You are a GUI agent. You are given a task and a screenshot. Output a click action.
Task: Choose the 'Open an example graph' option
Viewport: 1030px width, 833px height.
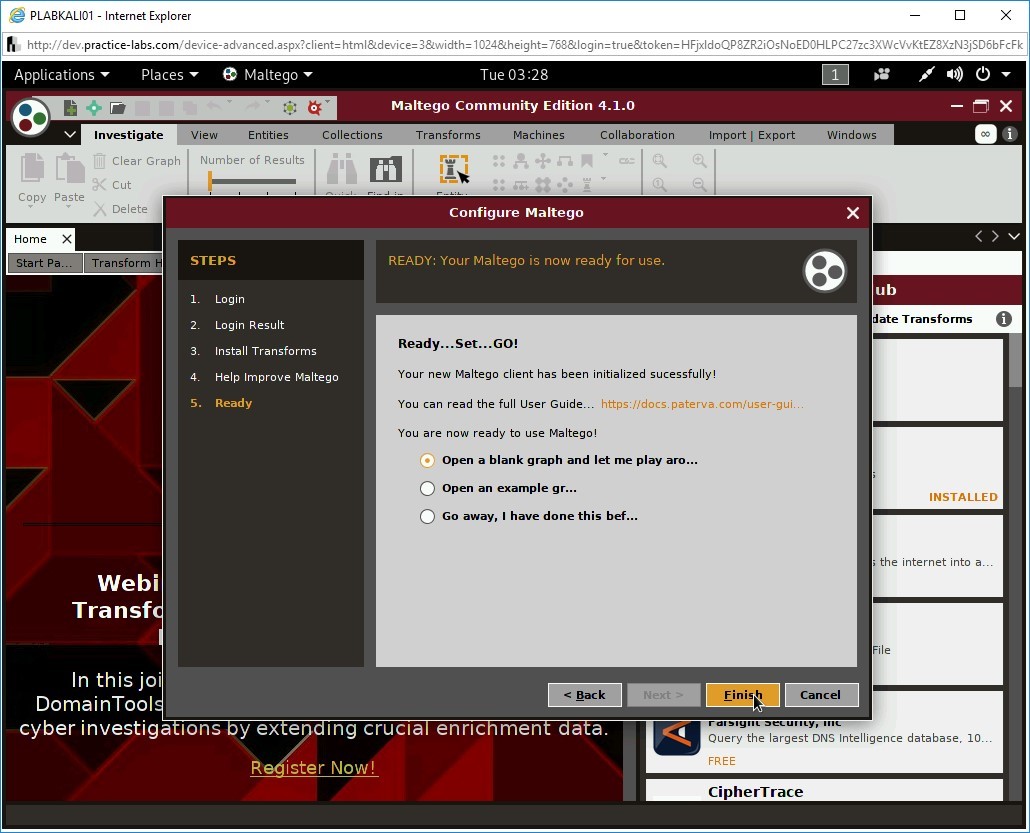tap(427, 488)
